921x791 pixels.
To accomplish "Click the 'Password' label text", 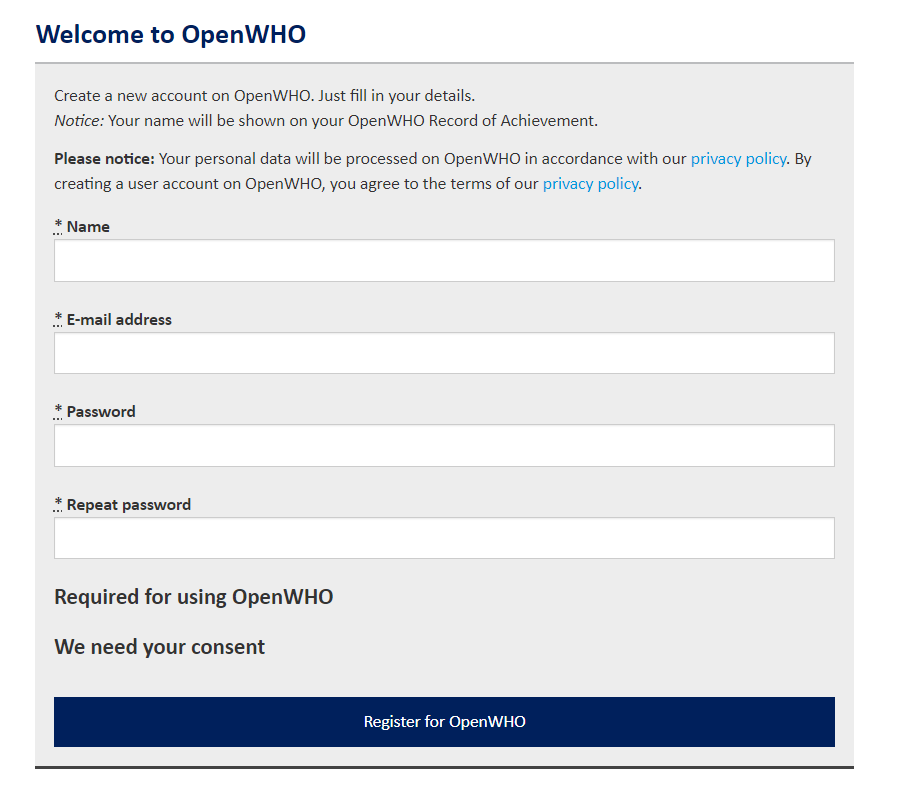I will pos(101,412).
